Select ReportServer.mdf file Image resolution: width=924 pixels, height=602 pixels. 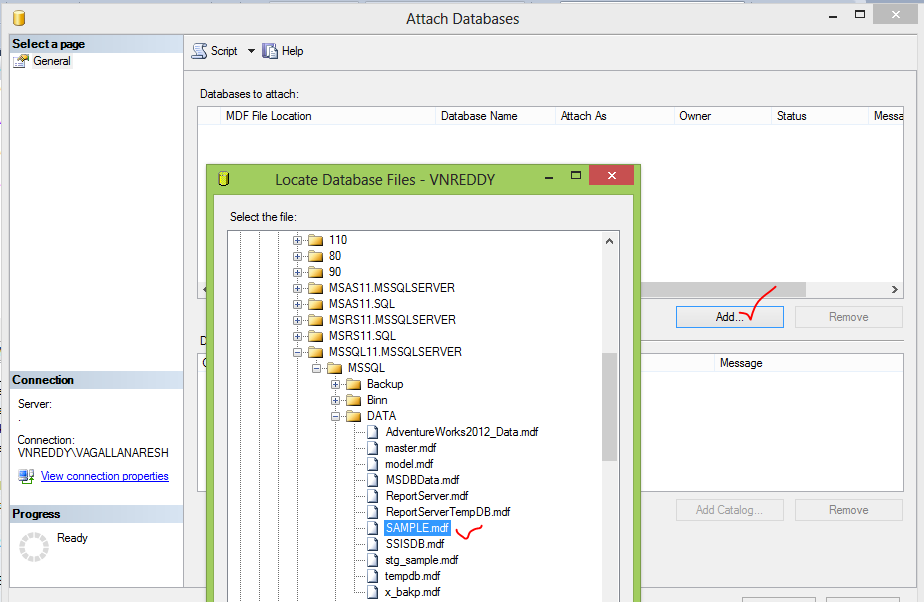427,496
